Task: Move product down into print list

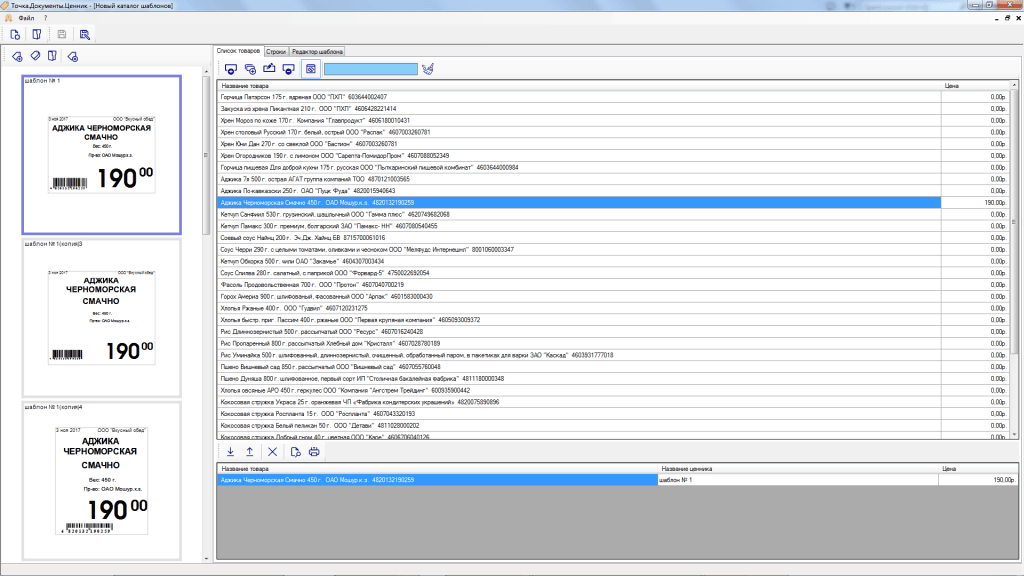Action: point(231,452)
